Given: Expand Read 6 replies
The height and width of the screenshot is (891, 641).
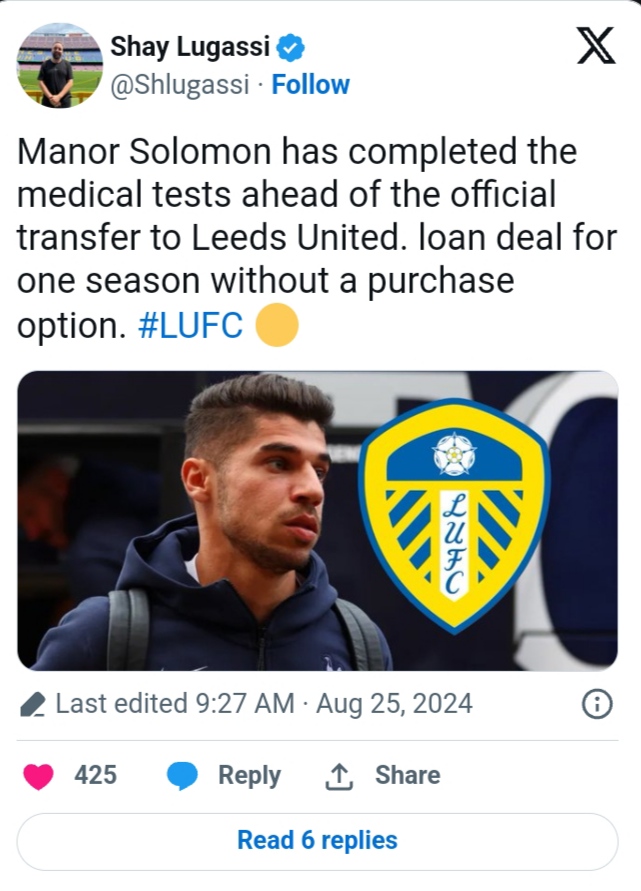Looking at the screenshot, I should (x=317, y=840).
